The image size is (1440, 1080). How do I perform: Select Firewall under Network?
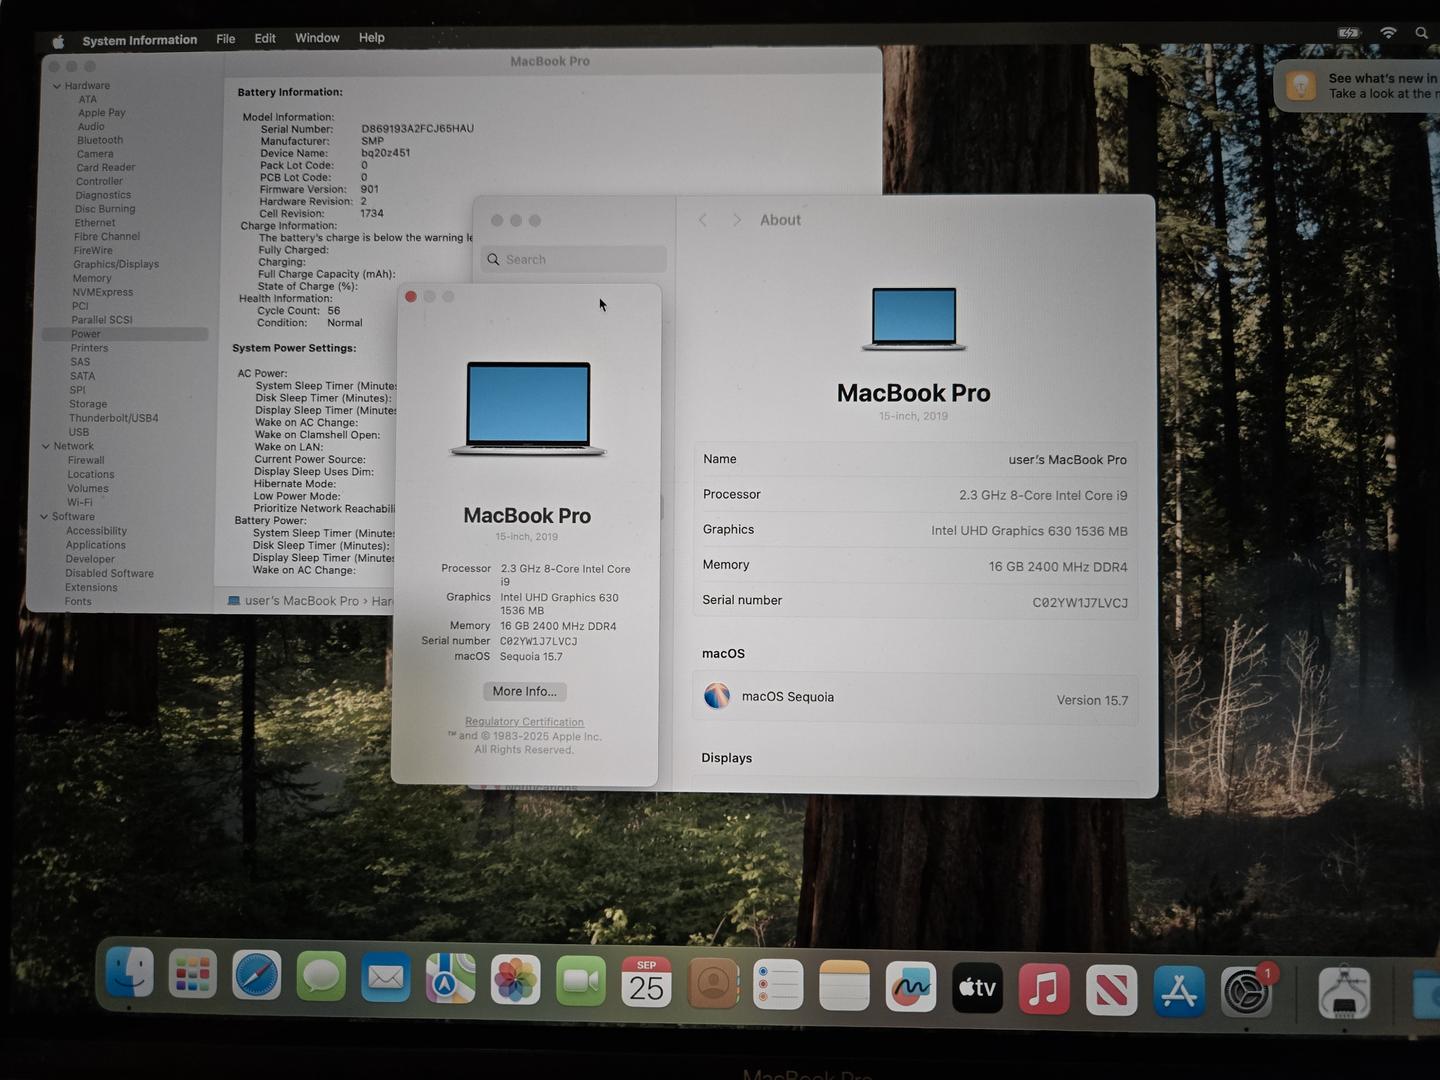tap(86, 460)
